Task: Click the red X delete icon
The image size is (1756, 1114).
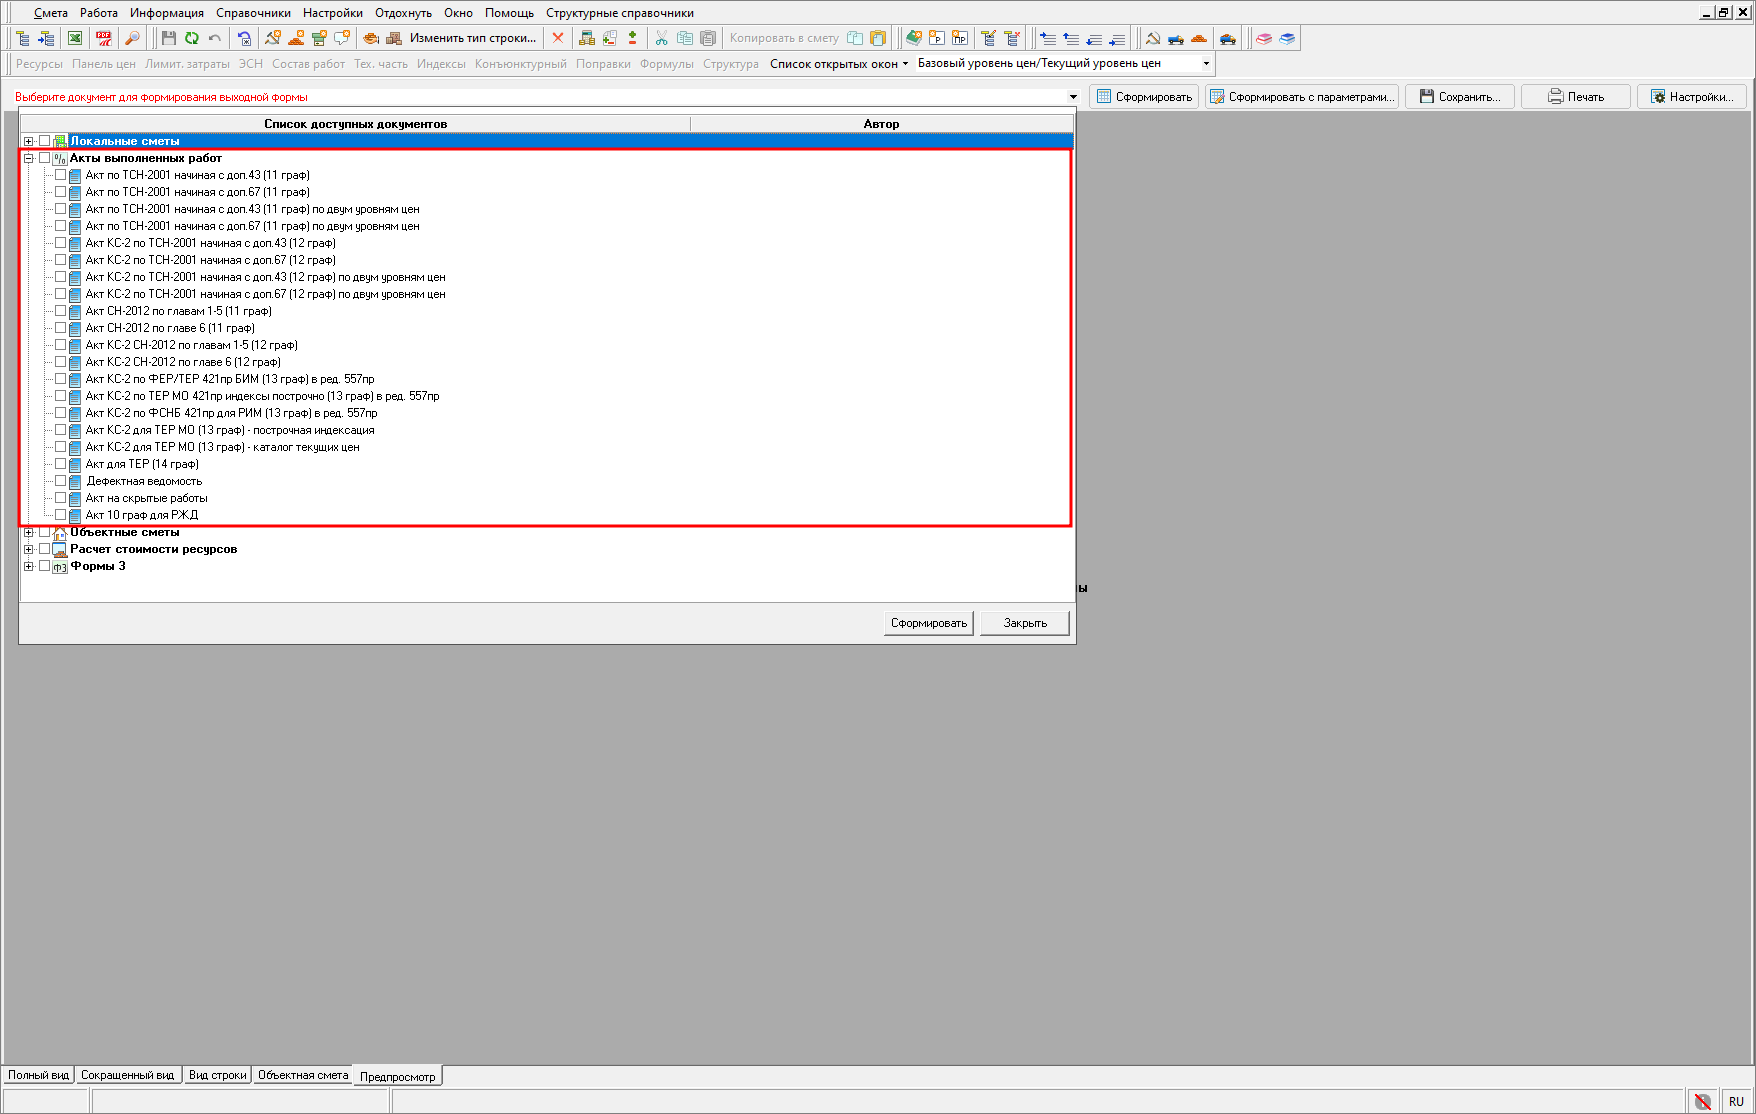Action: (558, 38)
